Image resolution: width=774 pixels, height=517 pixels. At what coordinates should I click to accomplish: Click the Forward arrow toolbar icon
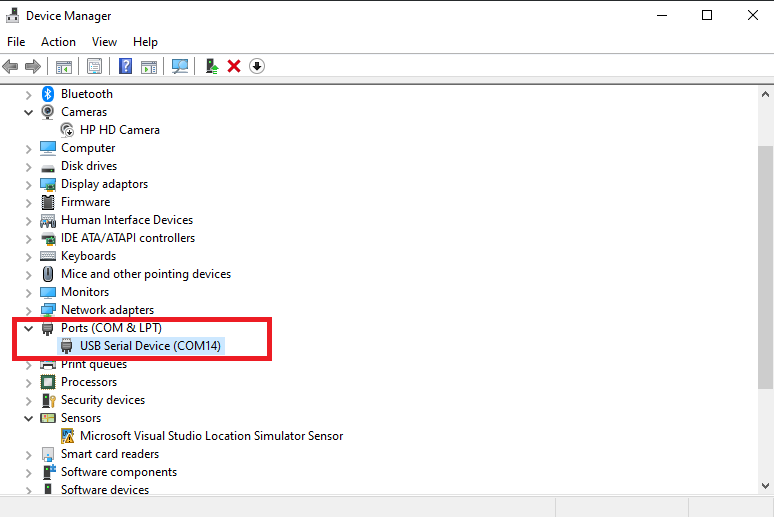point(33,66)
